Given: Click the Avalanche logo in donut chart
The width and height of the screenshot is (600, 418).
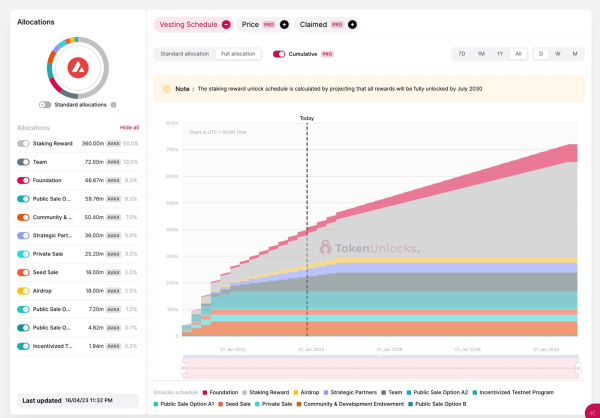Looking at the screenshot, I should coord(78,68).
